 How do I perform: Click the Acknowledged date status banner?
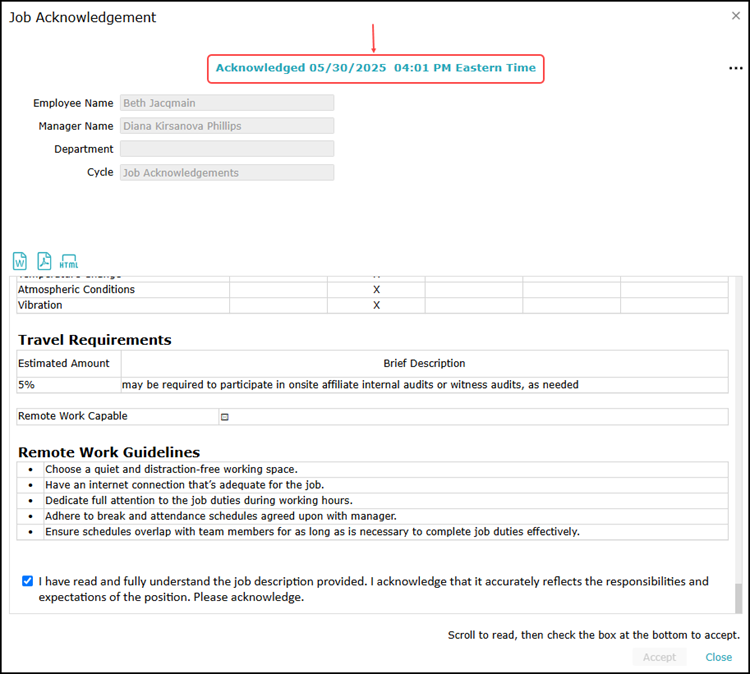coord(376,68)
